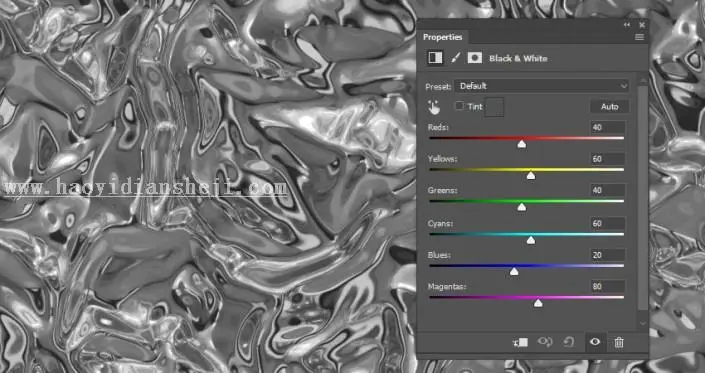Delete the adjustment layer with trash icon
Screen dimensions: 705x373
619,342
